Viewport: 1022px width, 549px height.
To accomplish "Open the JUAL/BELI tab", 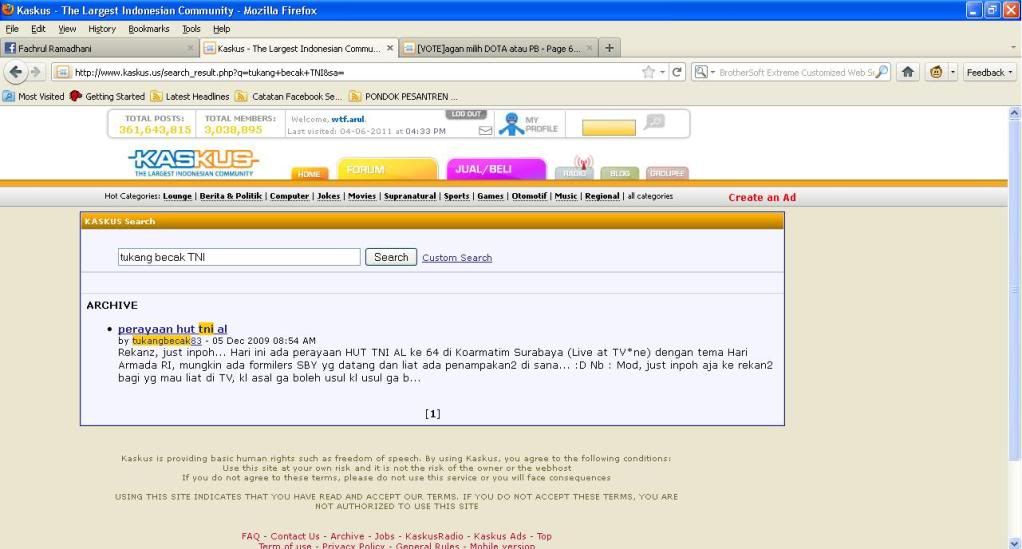I will point(496,169).
